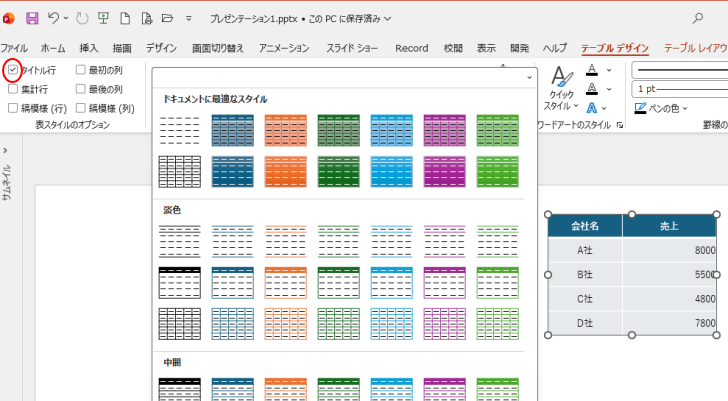Screen dimensions: 728x401
Task: Enable the 縞模様 (行) checkbox
Action: click(13, 108)
